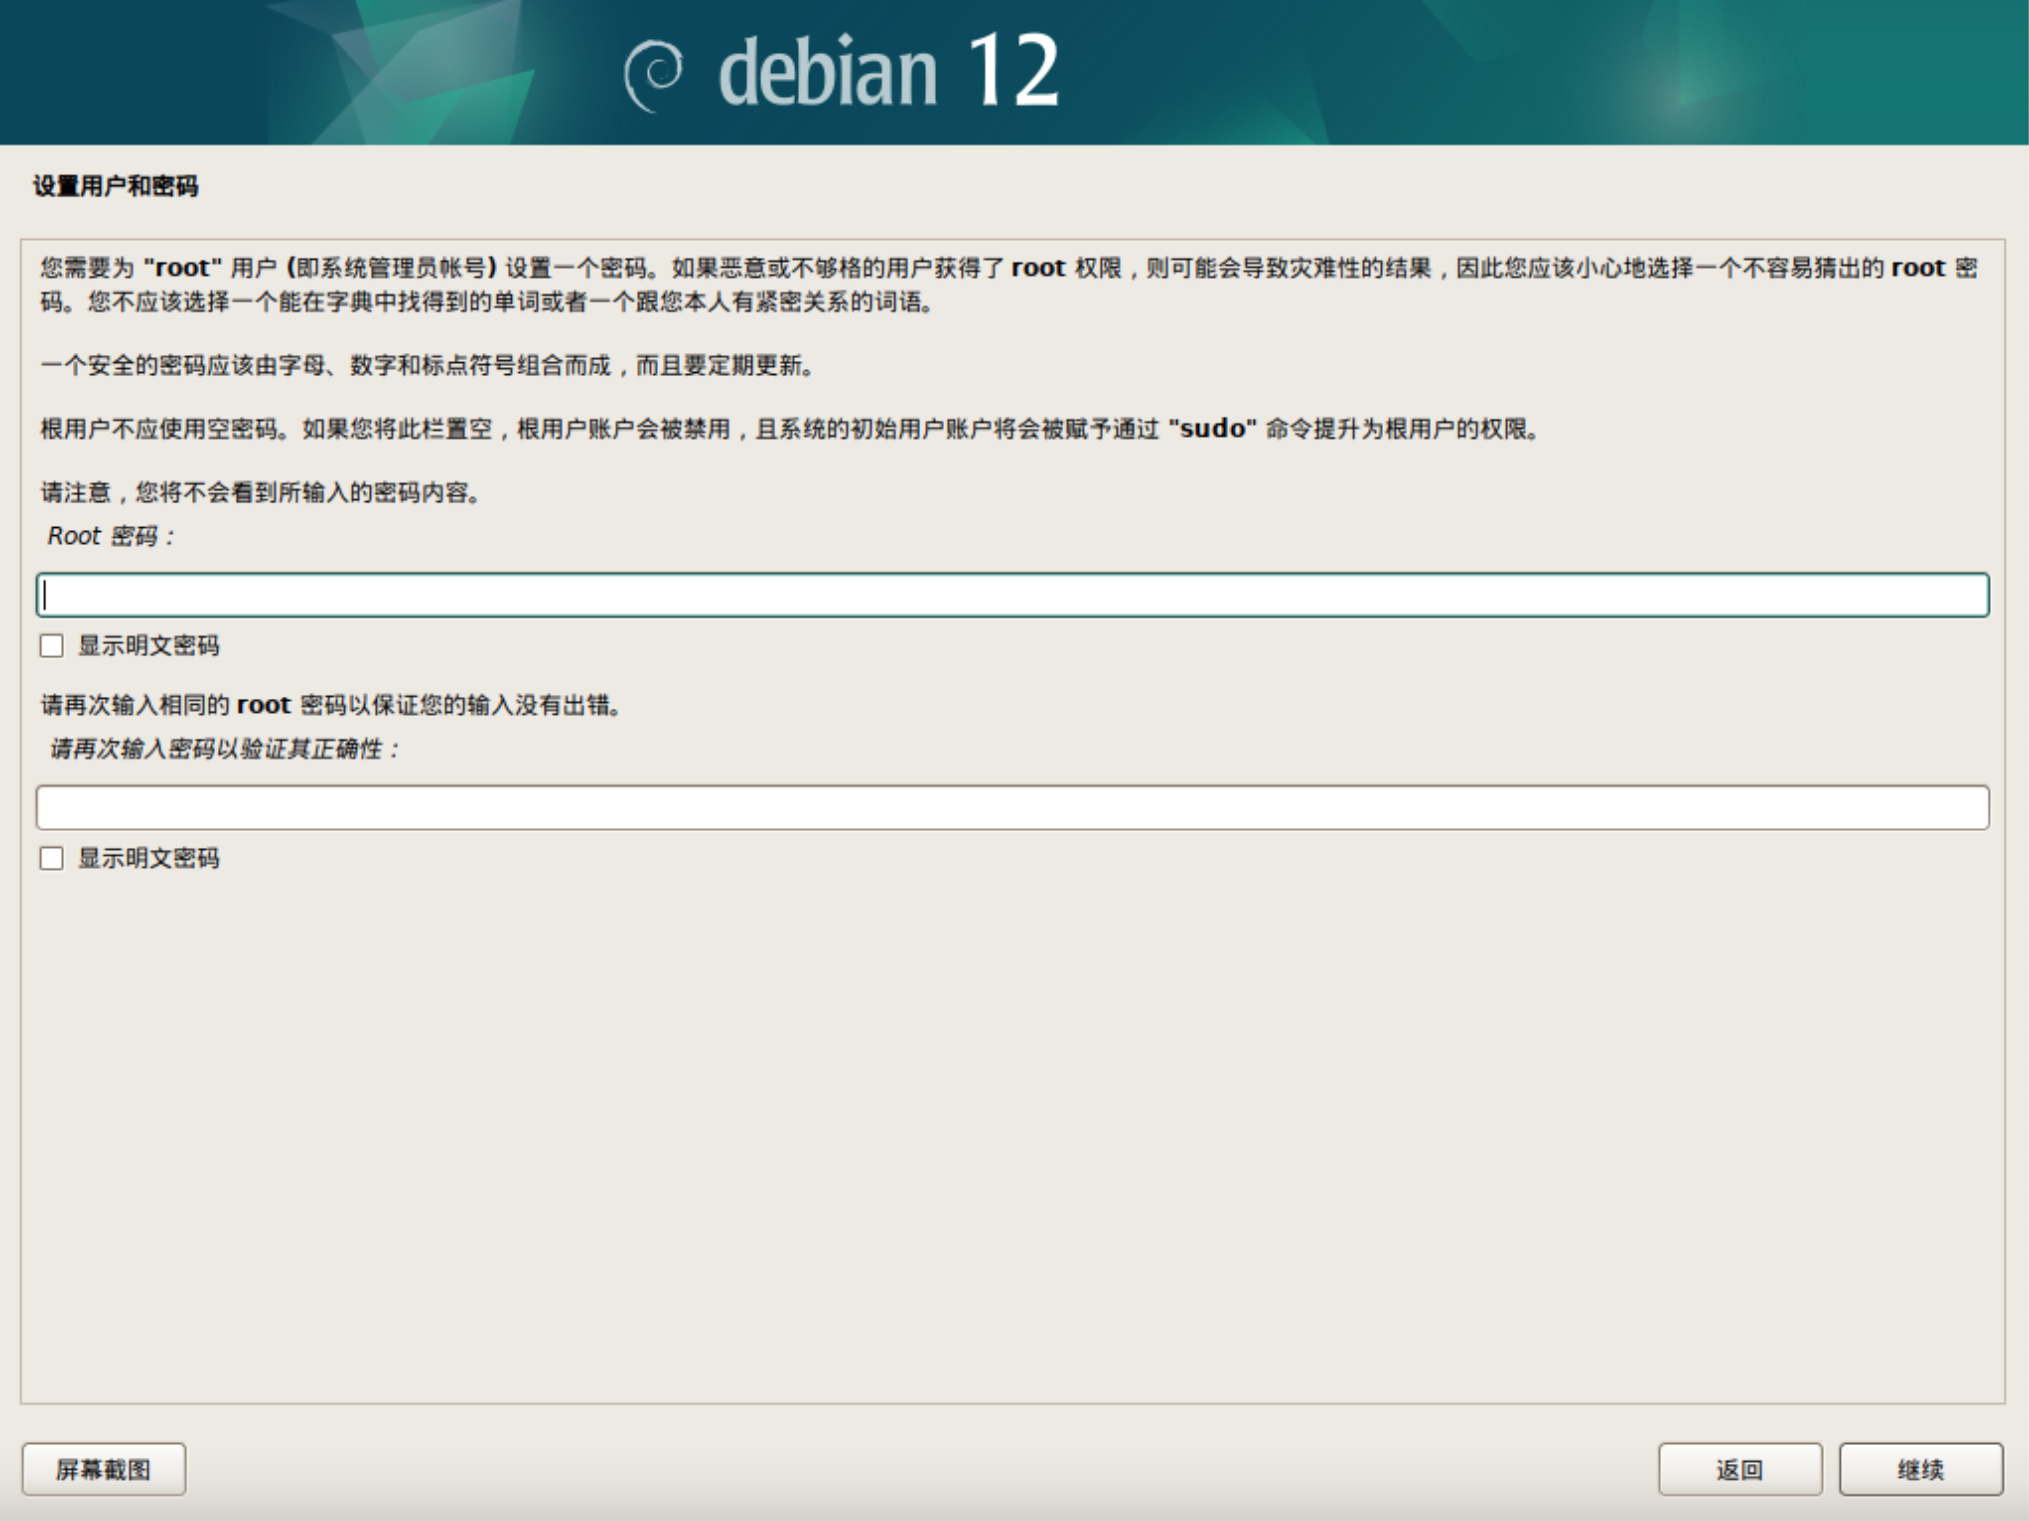Click the line 请再次输入相同的 root 密码
Image resolution: width=2029 pixels, height=1521 pixels.
[x=332, y=706]
